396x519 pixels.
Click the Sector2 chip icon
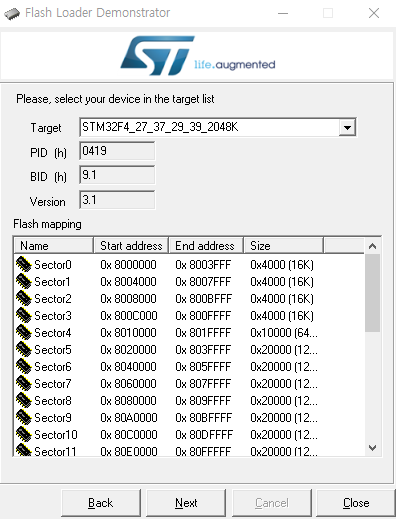point(23,298)
